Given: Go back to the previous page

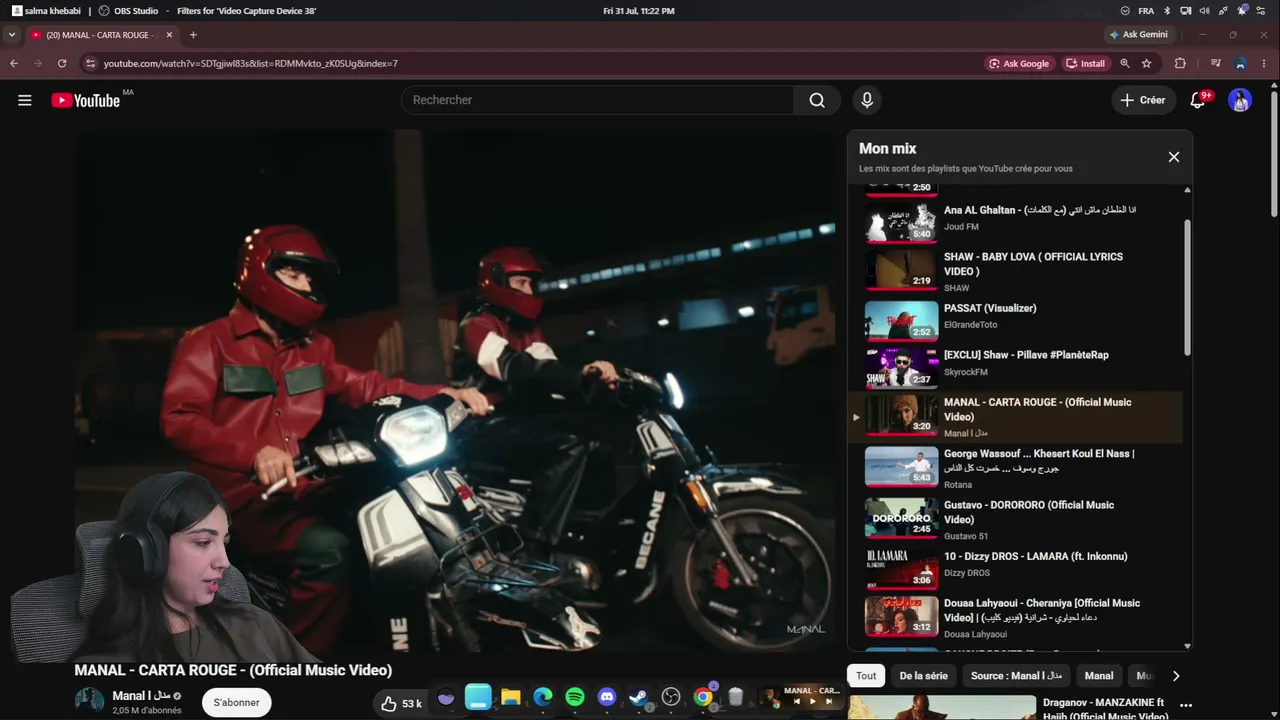Looking at the screenshot, I should 14,63.
